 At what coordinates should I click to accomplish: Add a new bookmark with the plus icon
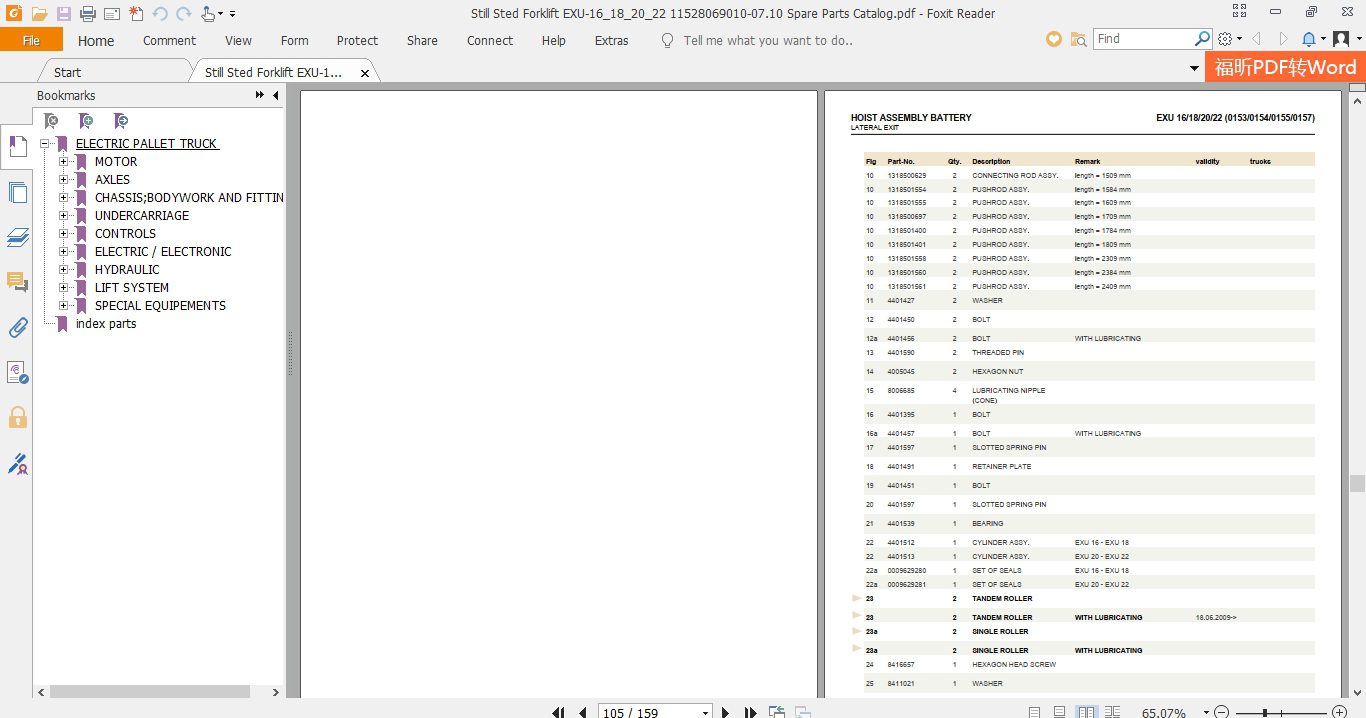(87, 121)
